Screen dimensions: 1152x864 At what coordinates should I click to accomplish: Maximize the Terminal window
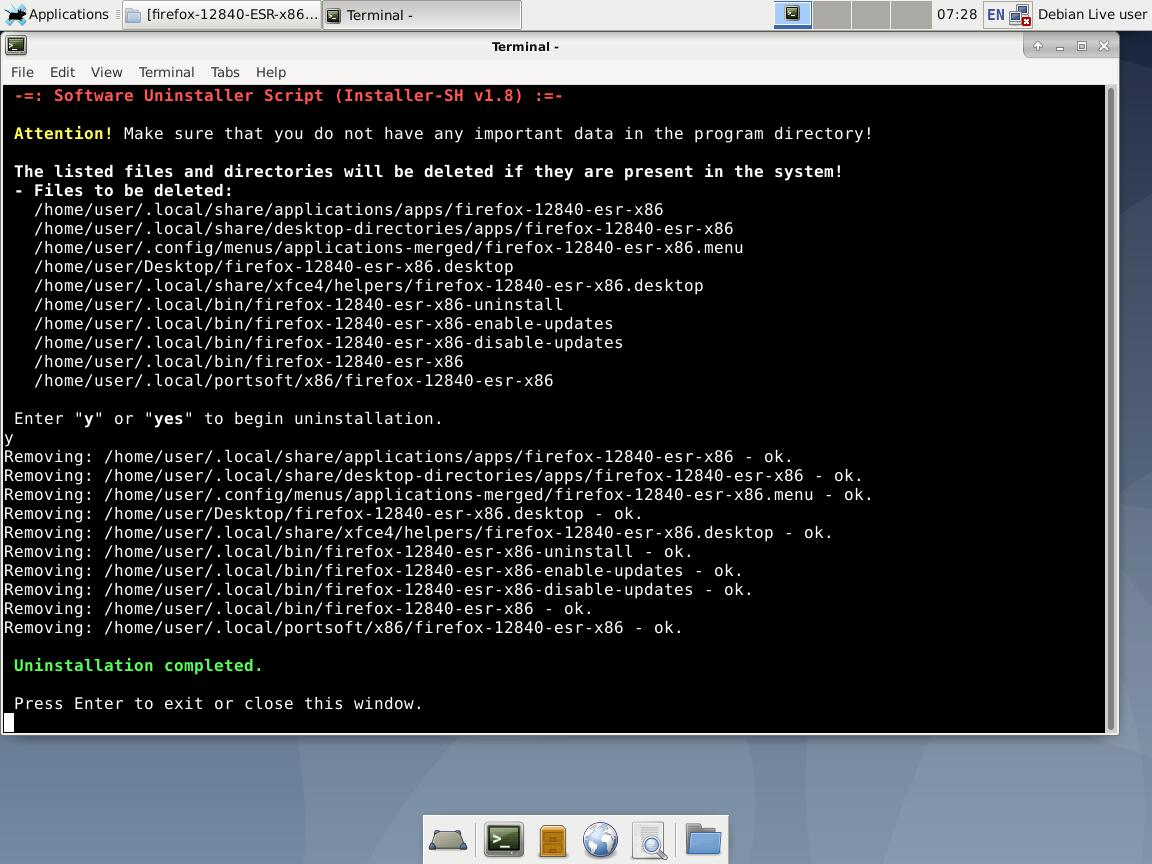point(1081,46)
